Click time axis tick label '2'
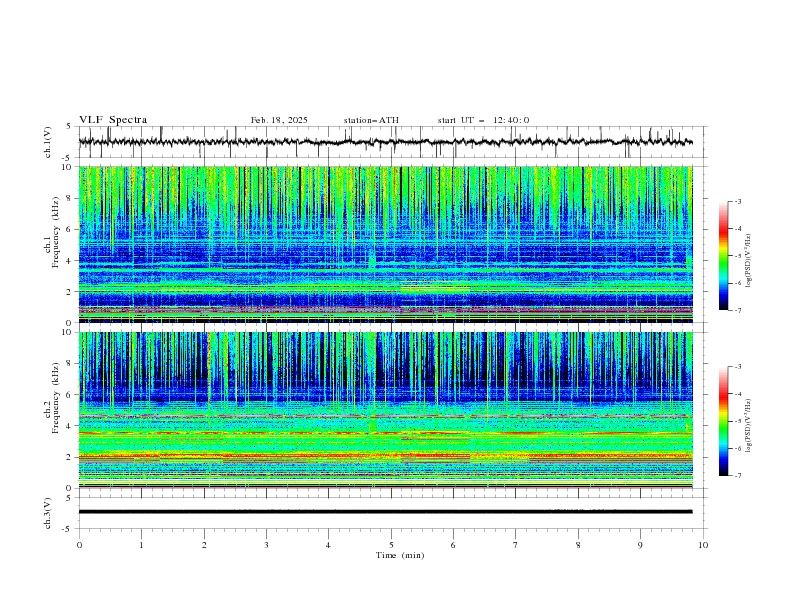The image size is (792, 612). (204, 545)
